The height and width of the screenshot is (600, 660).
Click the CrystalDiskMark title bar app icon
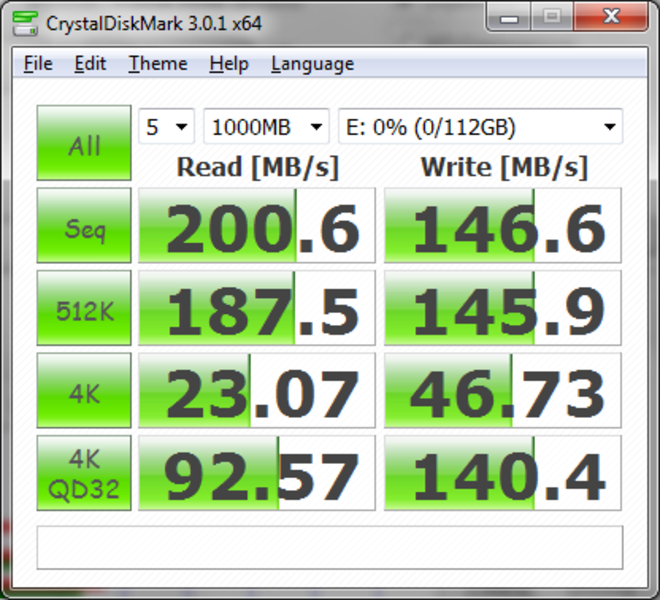point(25,23)
